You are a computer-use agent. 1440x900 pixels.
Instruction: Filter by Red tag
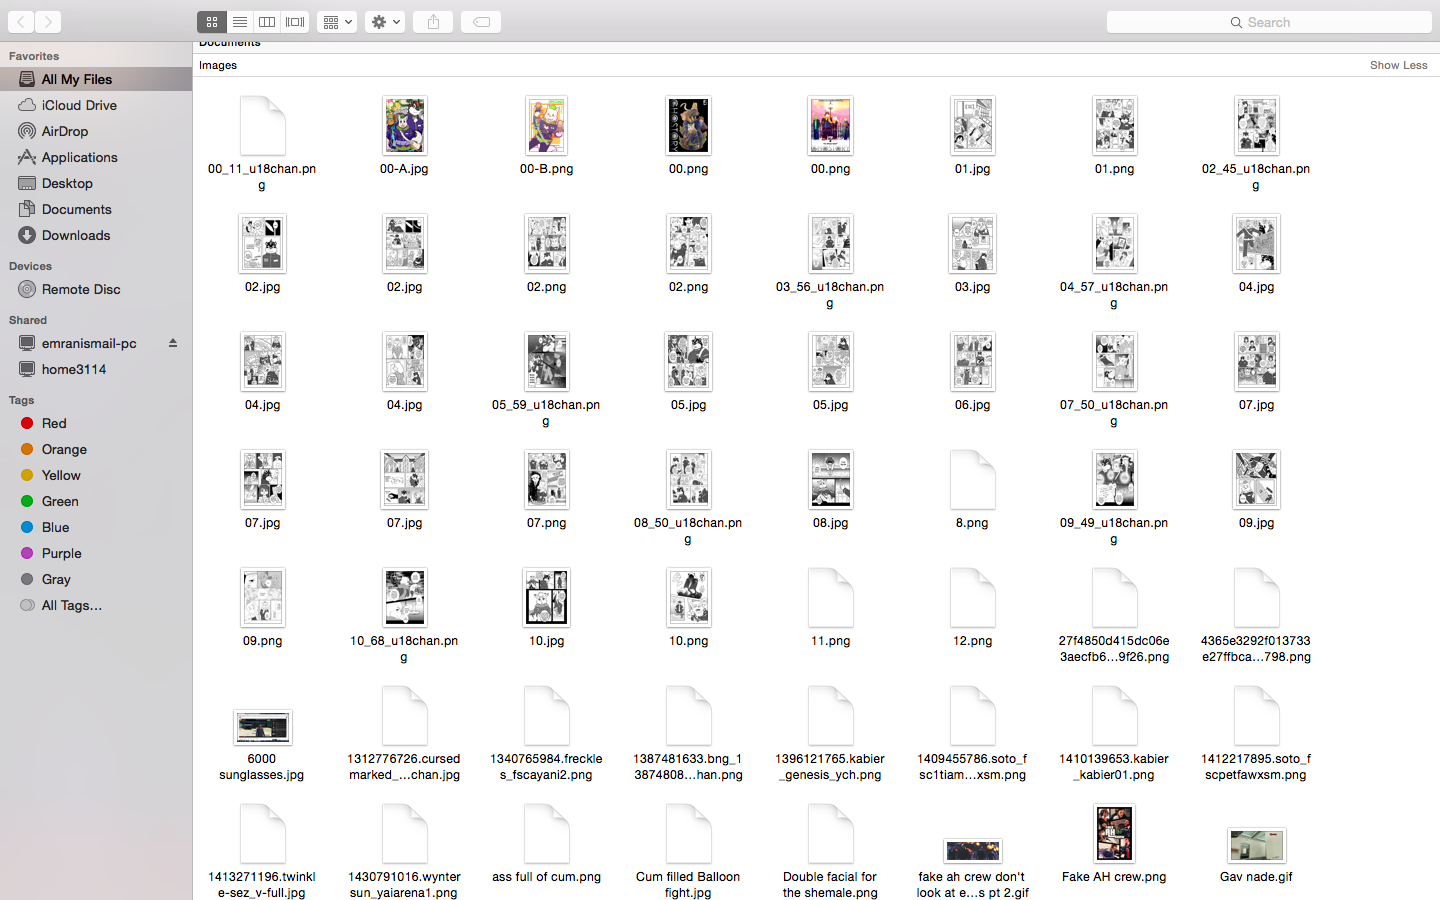(96, 423)
